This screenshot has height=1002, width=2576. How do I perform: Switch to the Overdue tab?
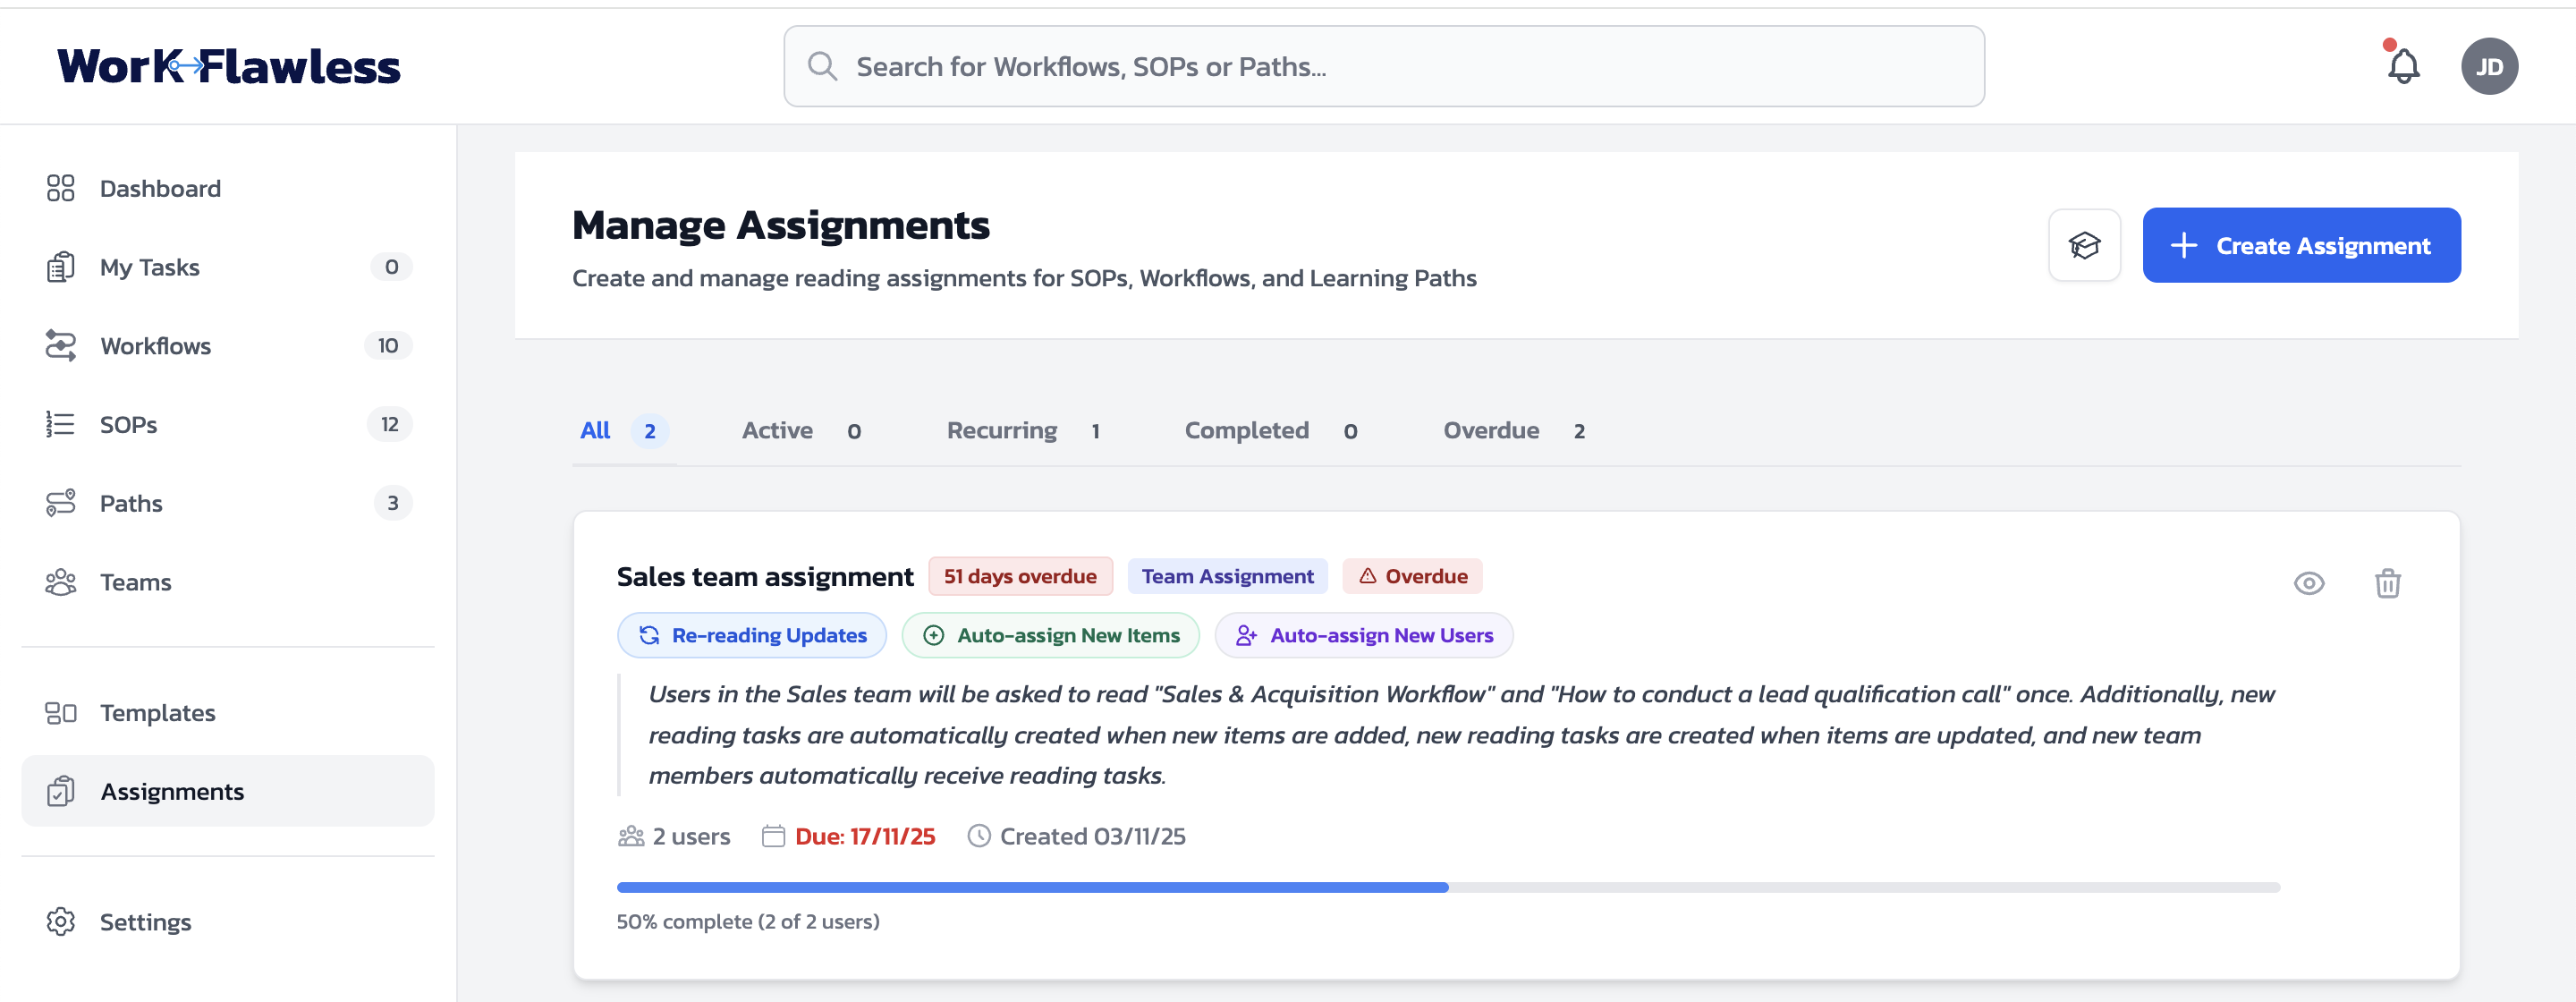[1491, 430]
